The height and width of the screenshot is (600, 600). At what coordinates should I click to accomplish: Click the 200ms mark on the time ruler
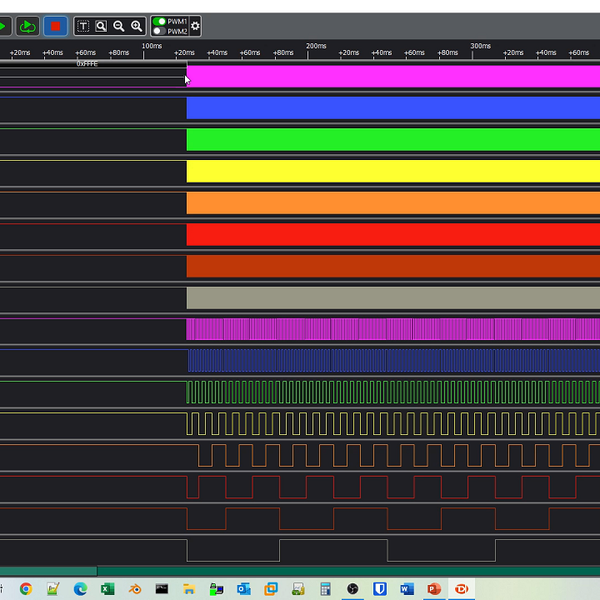(316, 47)
